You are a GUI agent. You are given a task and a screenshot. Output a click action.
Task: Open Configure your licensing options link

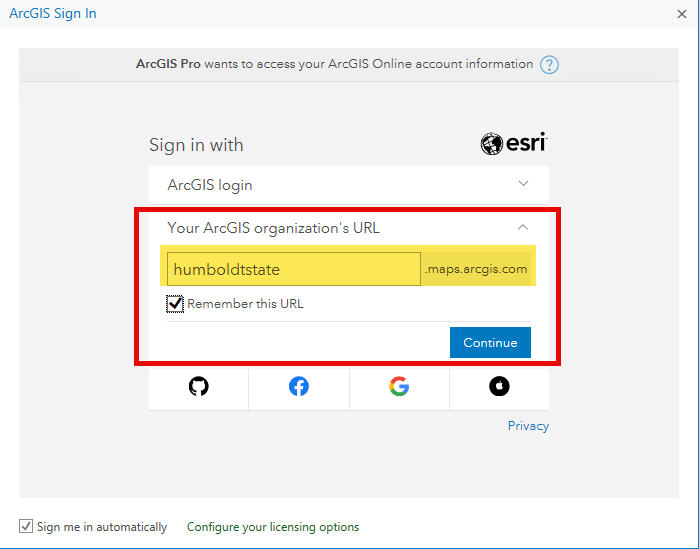273,527
